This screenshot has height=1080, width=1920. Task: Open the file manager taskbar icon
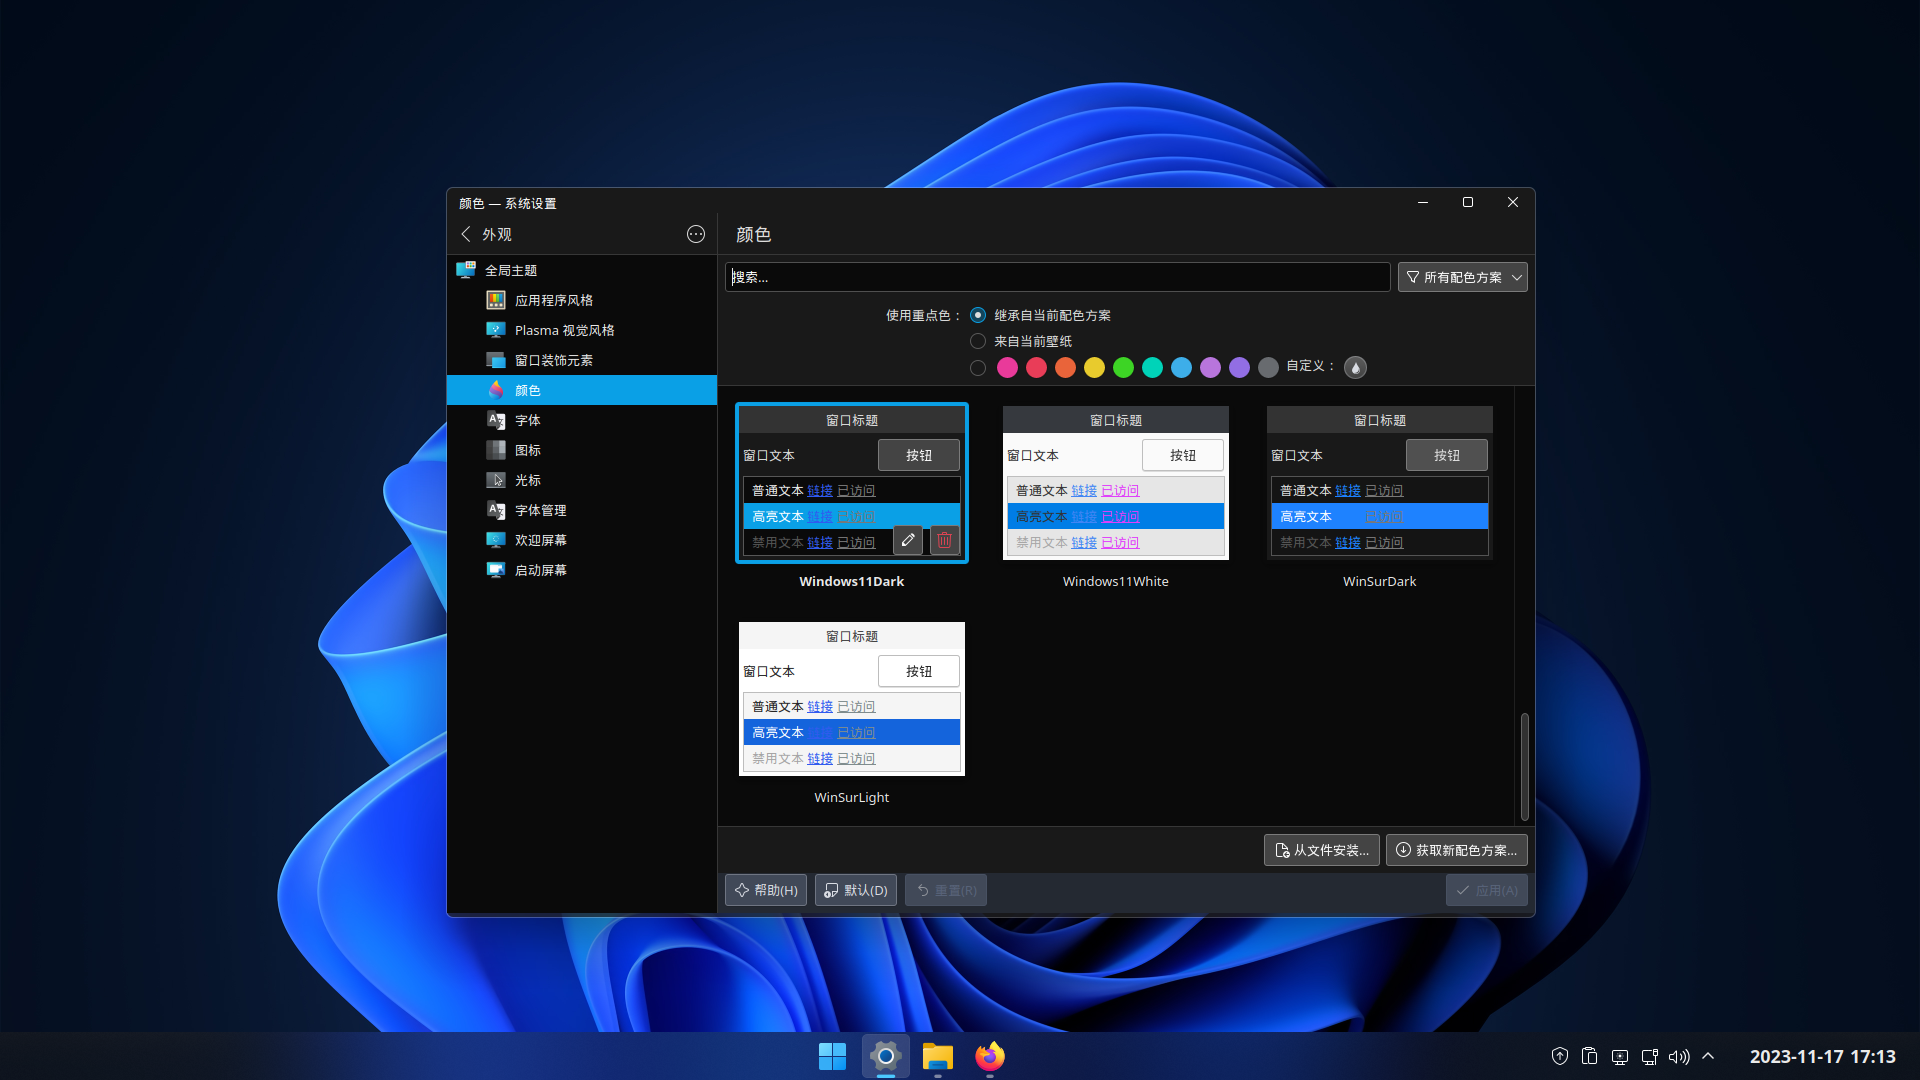pyautogui.click(x=937, y=1056)
